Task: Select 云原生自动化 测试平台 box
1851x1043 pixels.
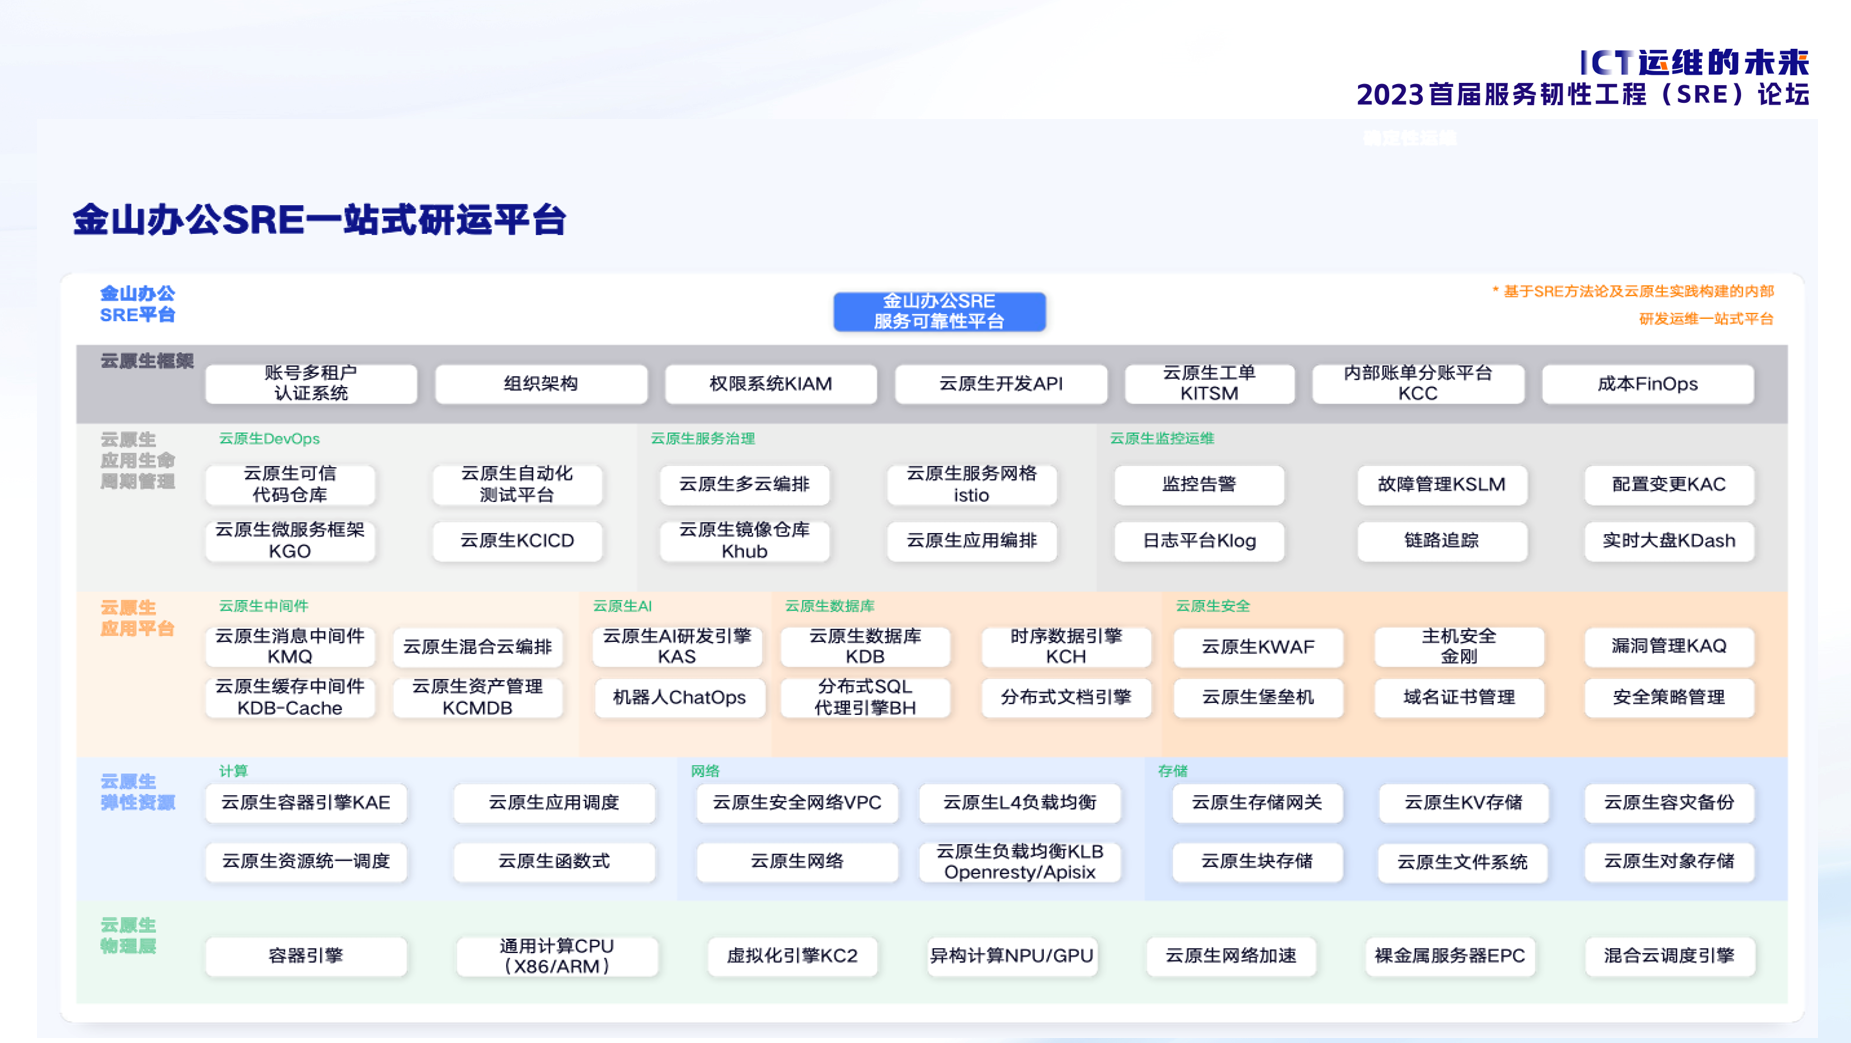Action: pos(517,484)
